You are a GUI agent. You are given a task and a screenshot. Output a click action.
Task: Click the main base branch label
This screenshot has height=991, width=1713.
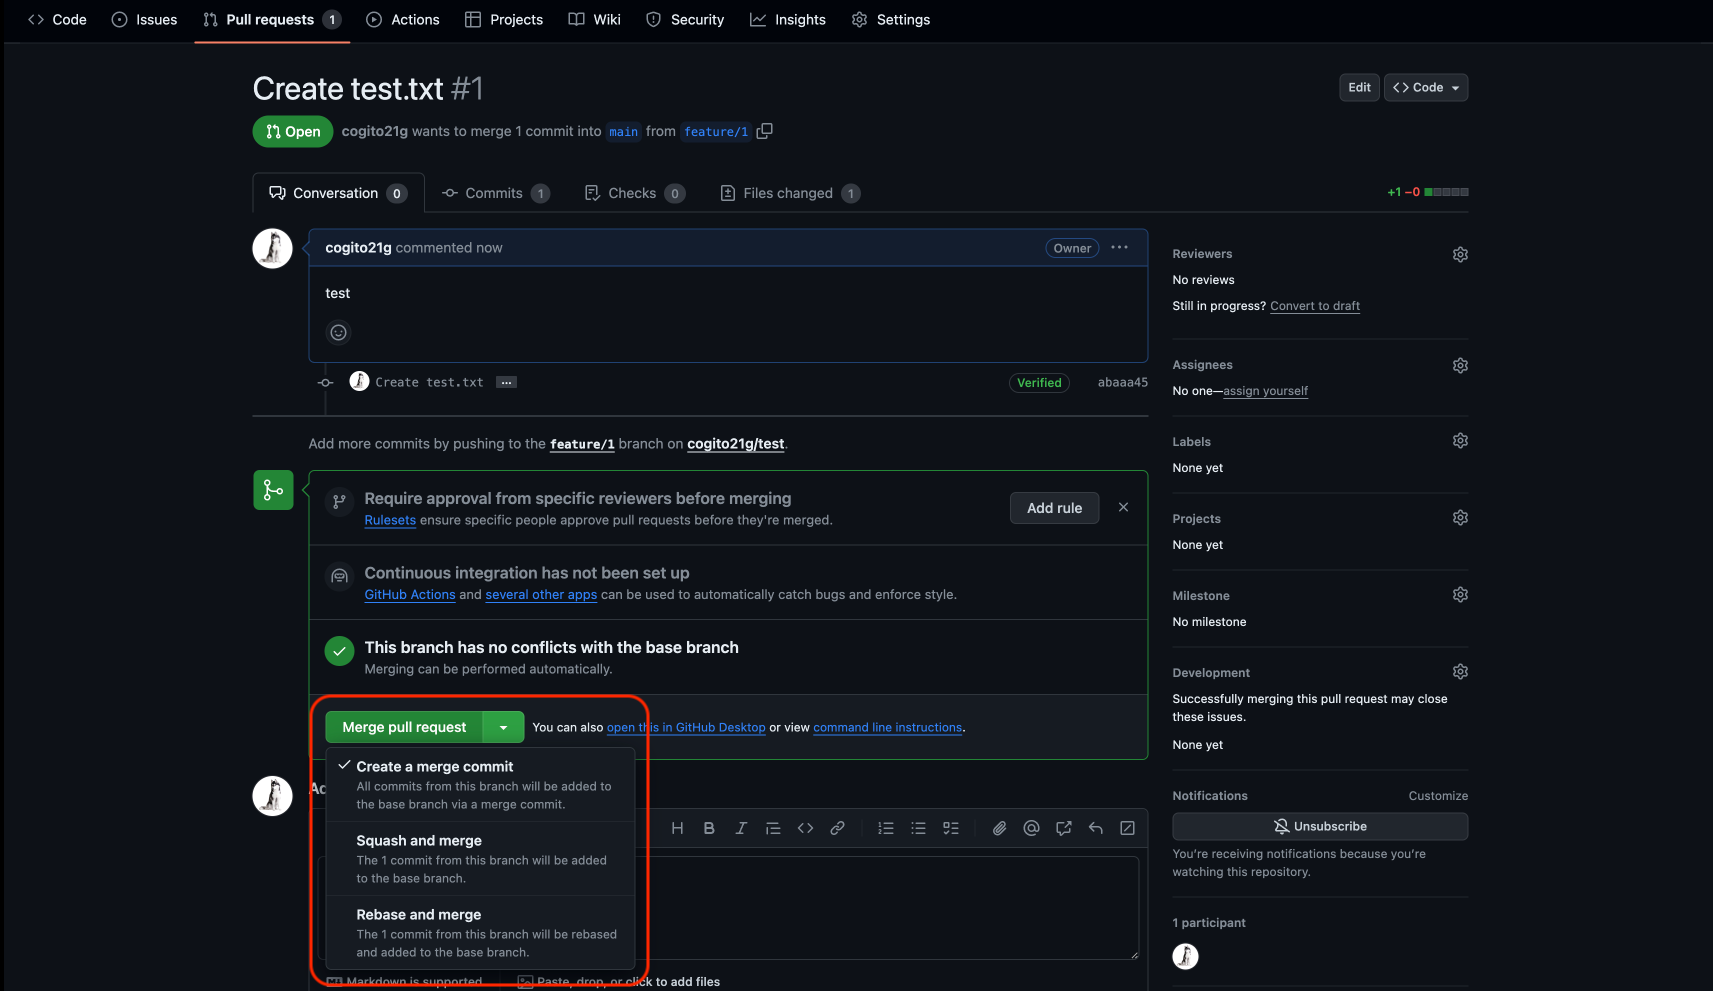(x=623, y=131)
